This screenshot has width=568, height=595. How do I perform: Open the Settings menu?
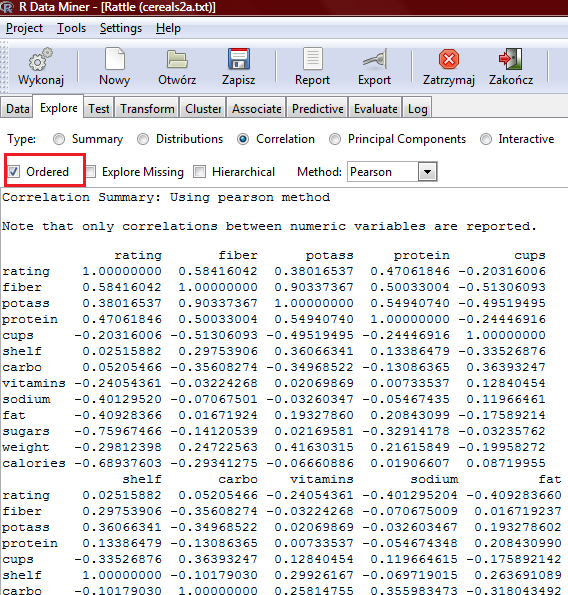tap(121, 28)
